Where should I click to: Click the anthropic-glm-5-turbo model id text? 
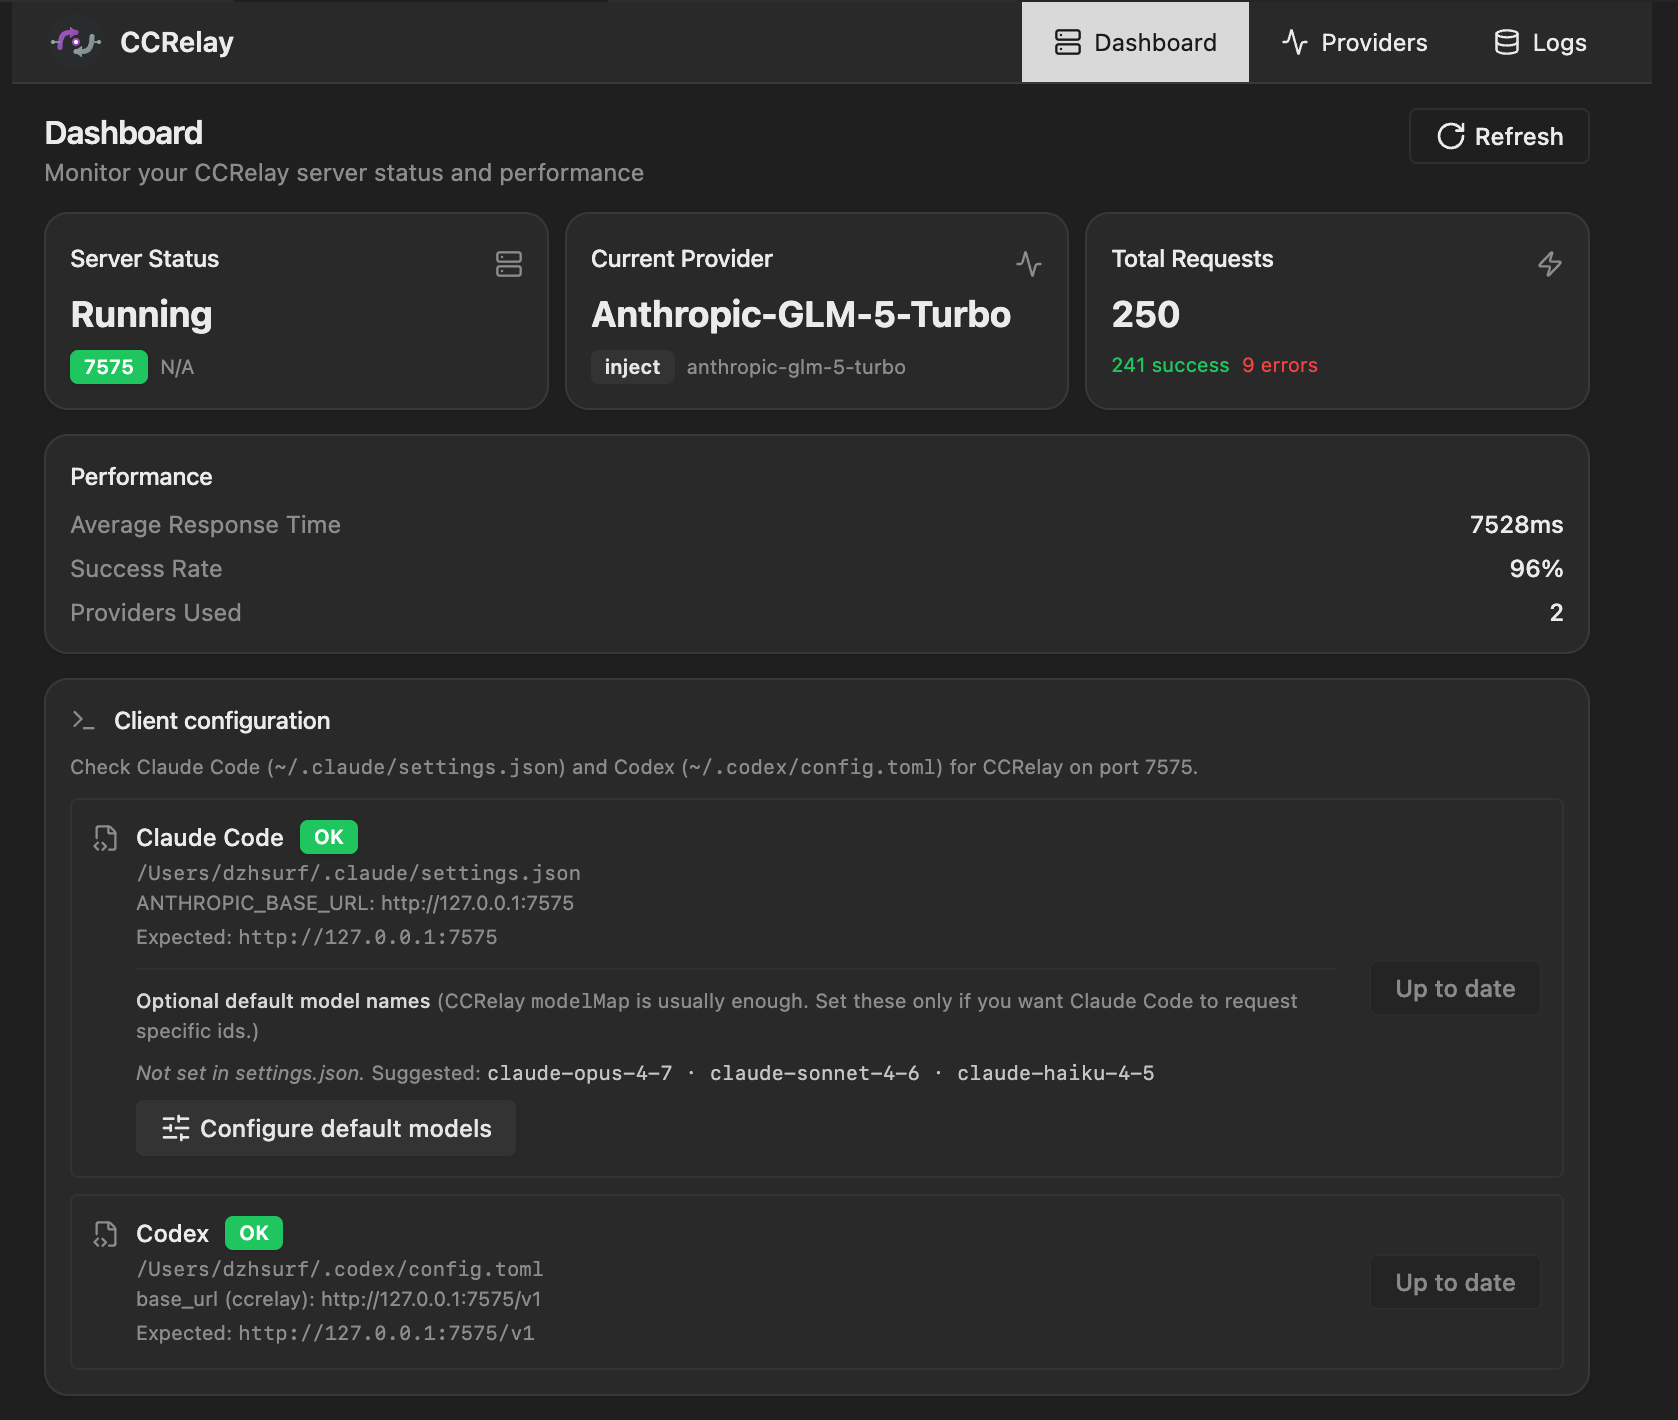(796, 367)
